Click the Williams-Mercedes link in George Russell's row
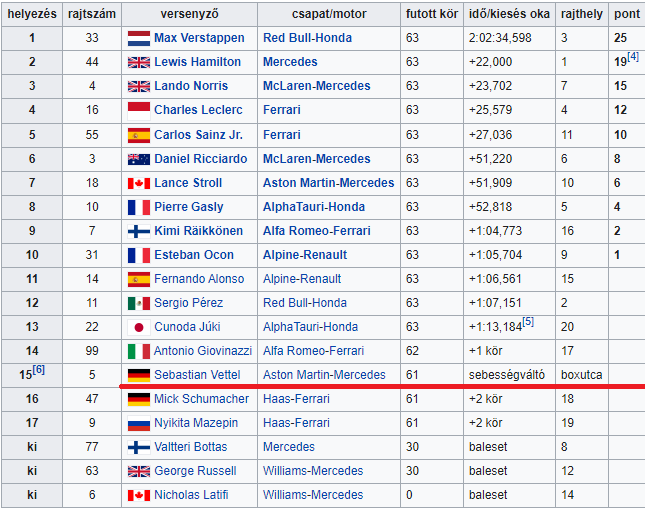The width and height of the screenshot is (645, 509). [313, 471]
